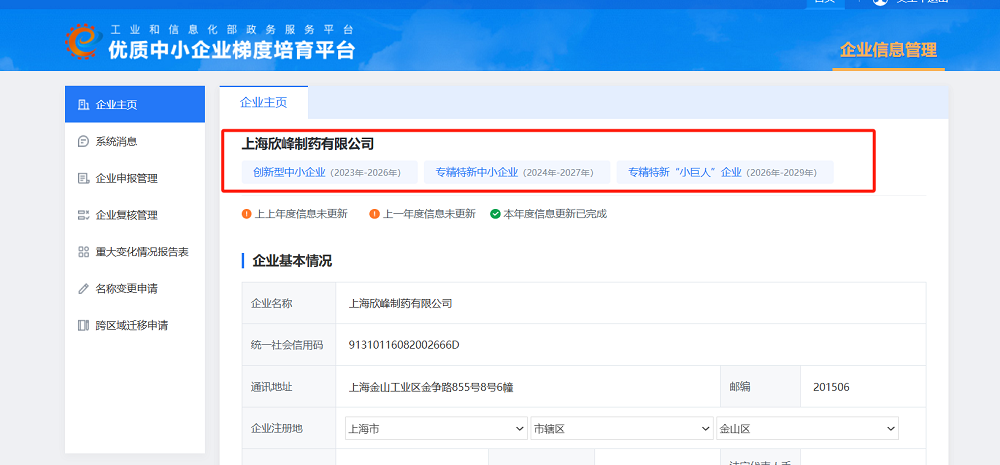Click the orange warning icon beside 上一年度信息未更新

pos(374,214)
